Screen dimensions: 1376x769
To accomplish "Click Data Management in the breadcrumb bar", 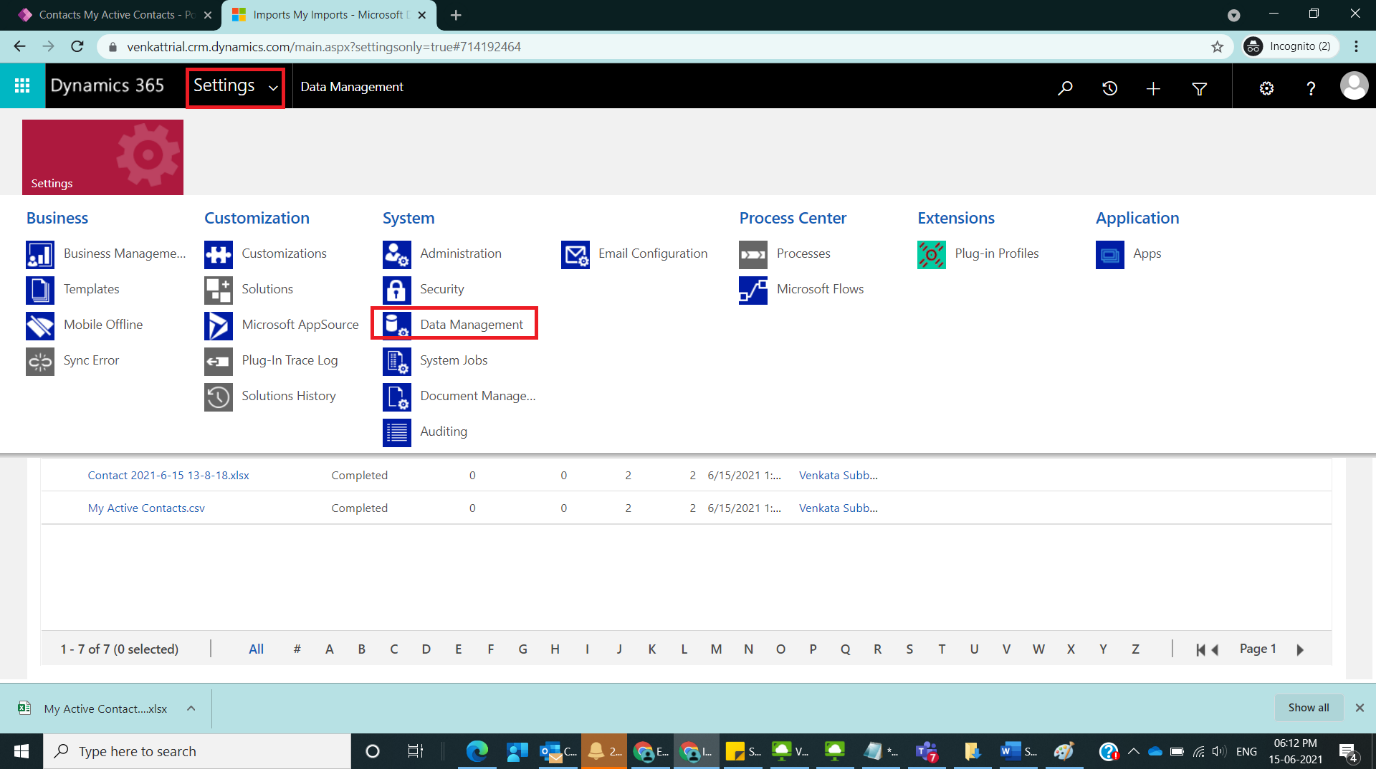I will pos(351,87).
